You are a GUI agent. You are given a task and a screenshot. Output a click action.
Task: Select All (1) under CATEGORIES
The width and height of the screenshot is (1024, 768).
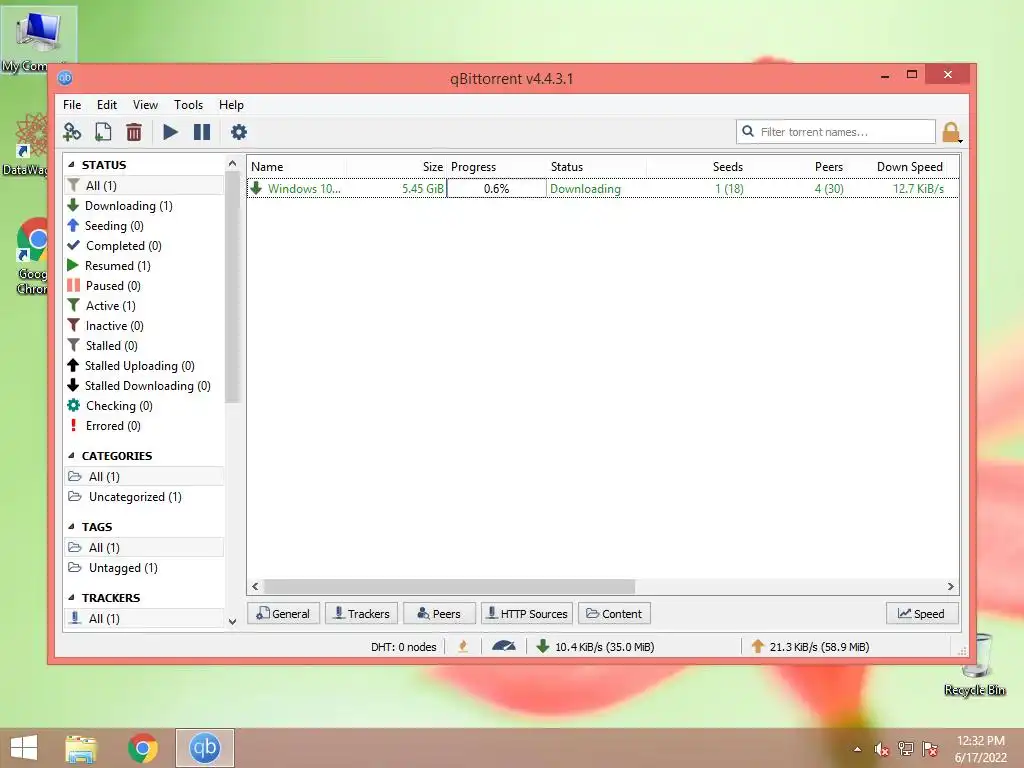tap(144, 477)
